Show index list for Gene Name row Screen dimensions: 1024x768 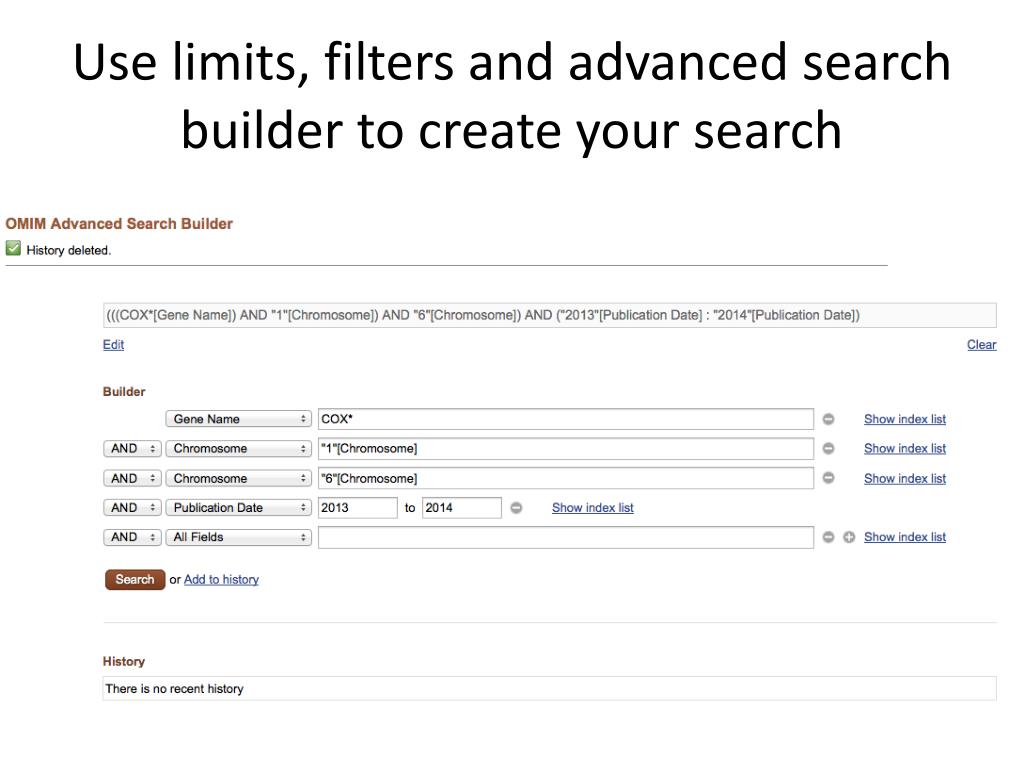click(x=904, y=419)
